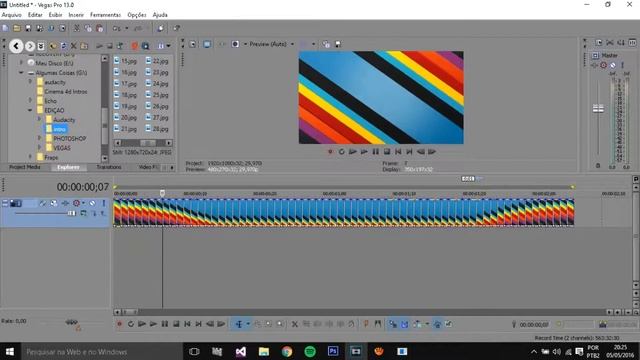Save preview snapshot to file
This screenshot has height=360, width=640.
tap(338, 44)
